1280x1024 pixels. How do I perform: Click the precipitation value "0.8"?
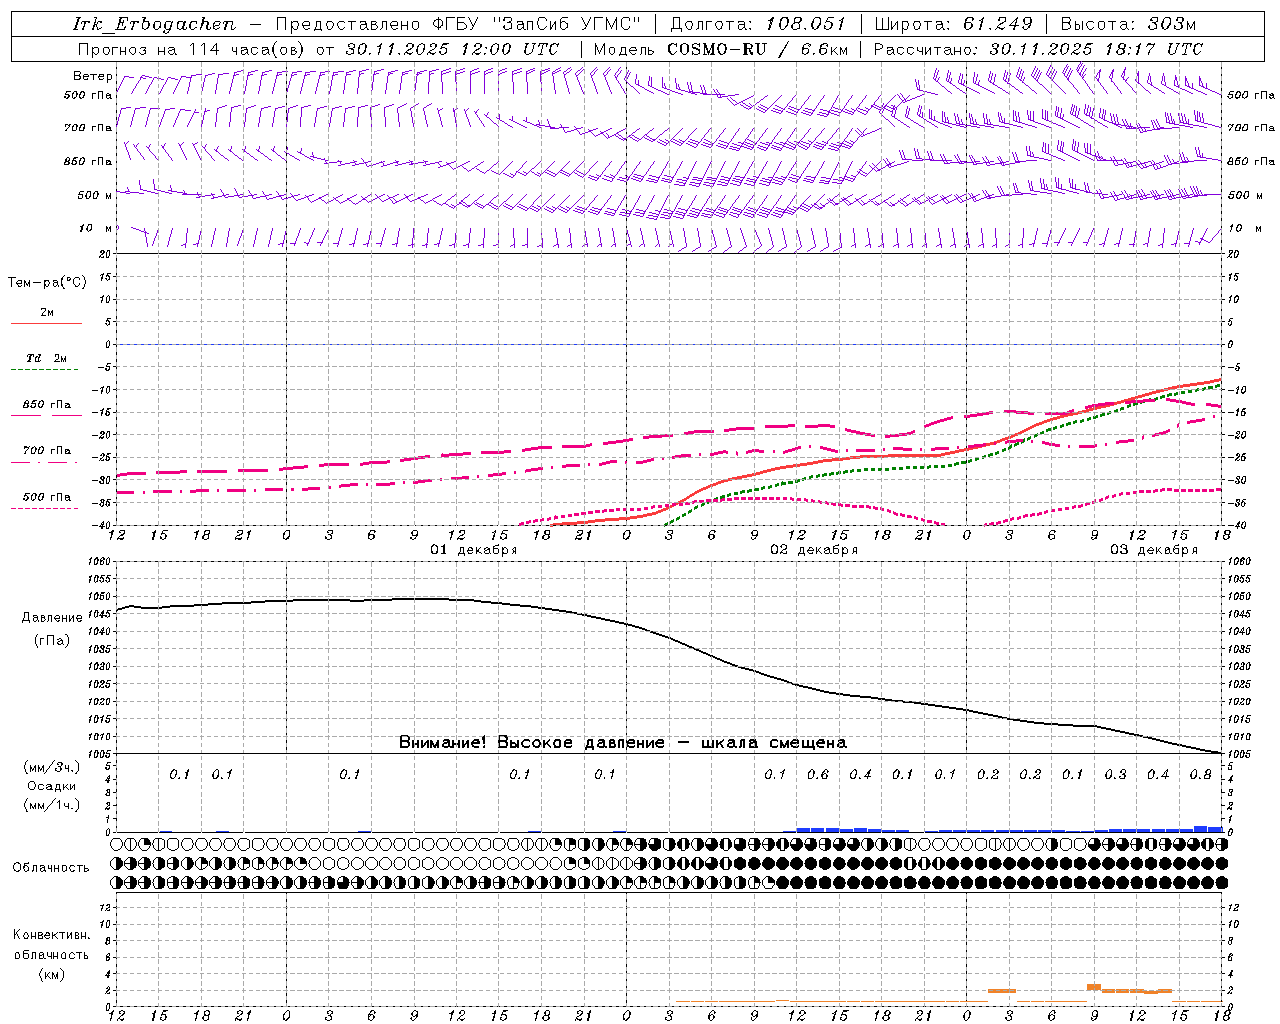coord(1201,774)
